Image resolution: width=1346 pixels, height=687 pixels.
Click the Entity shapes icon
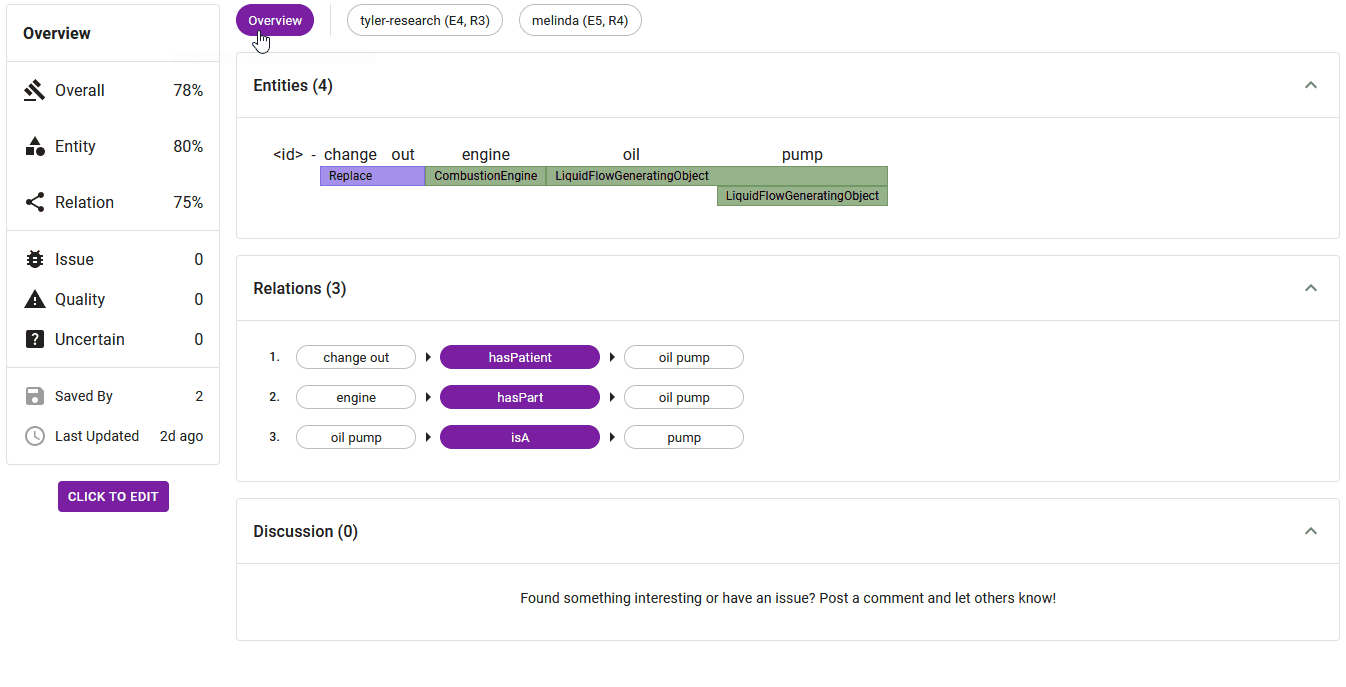35,147
